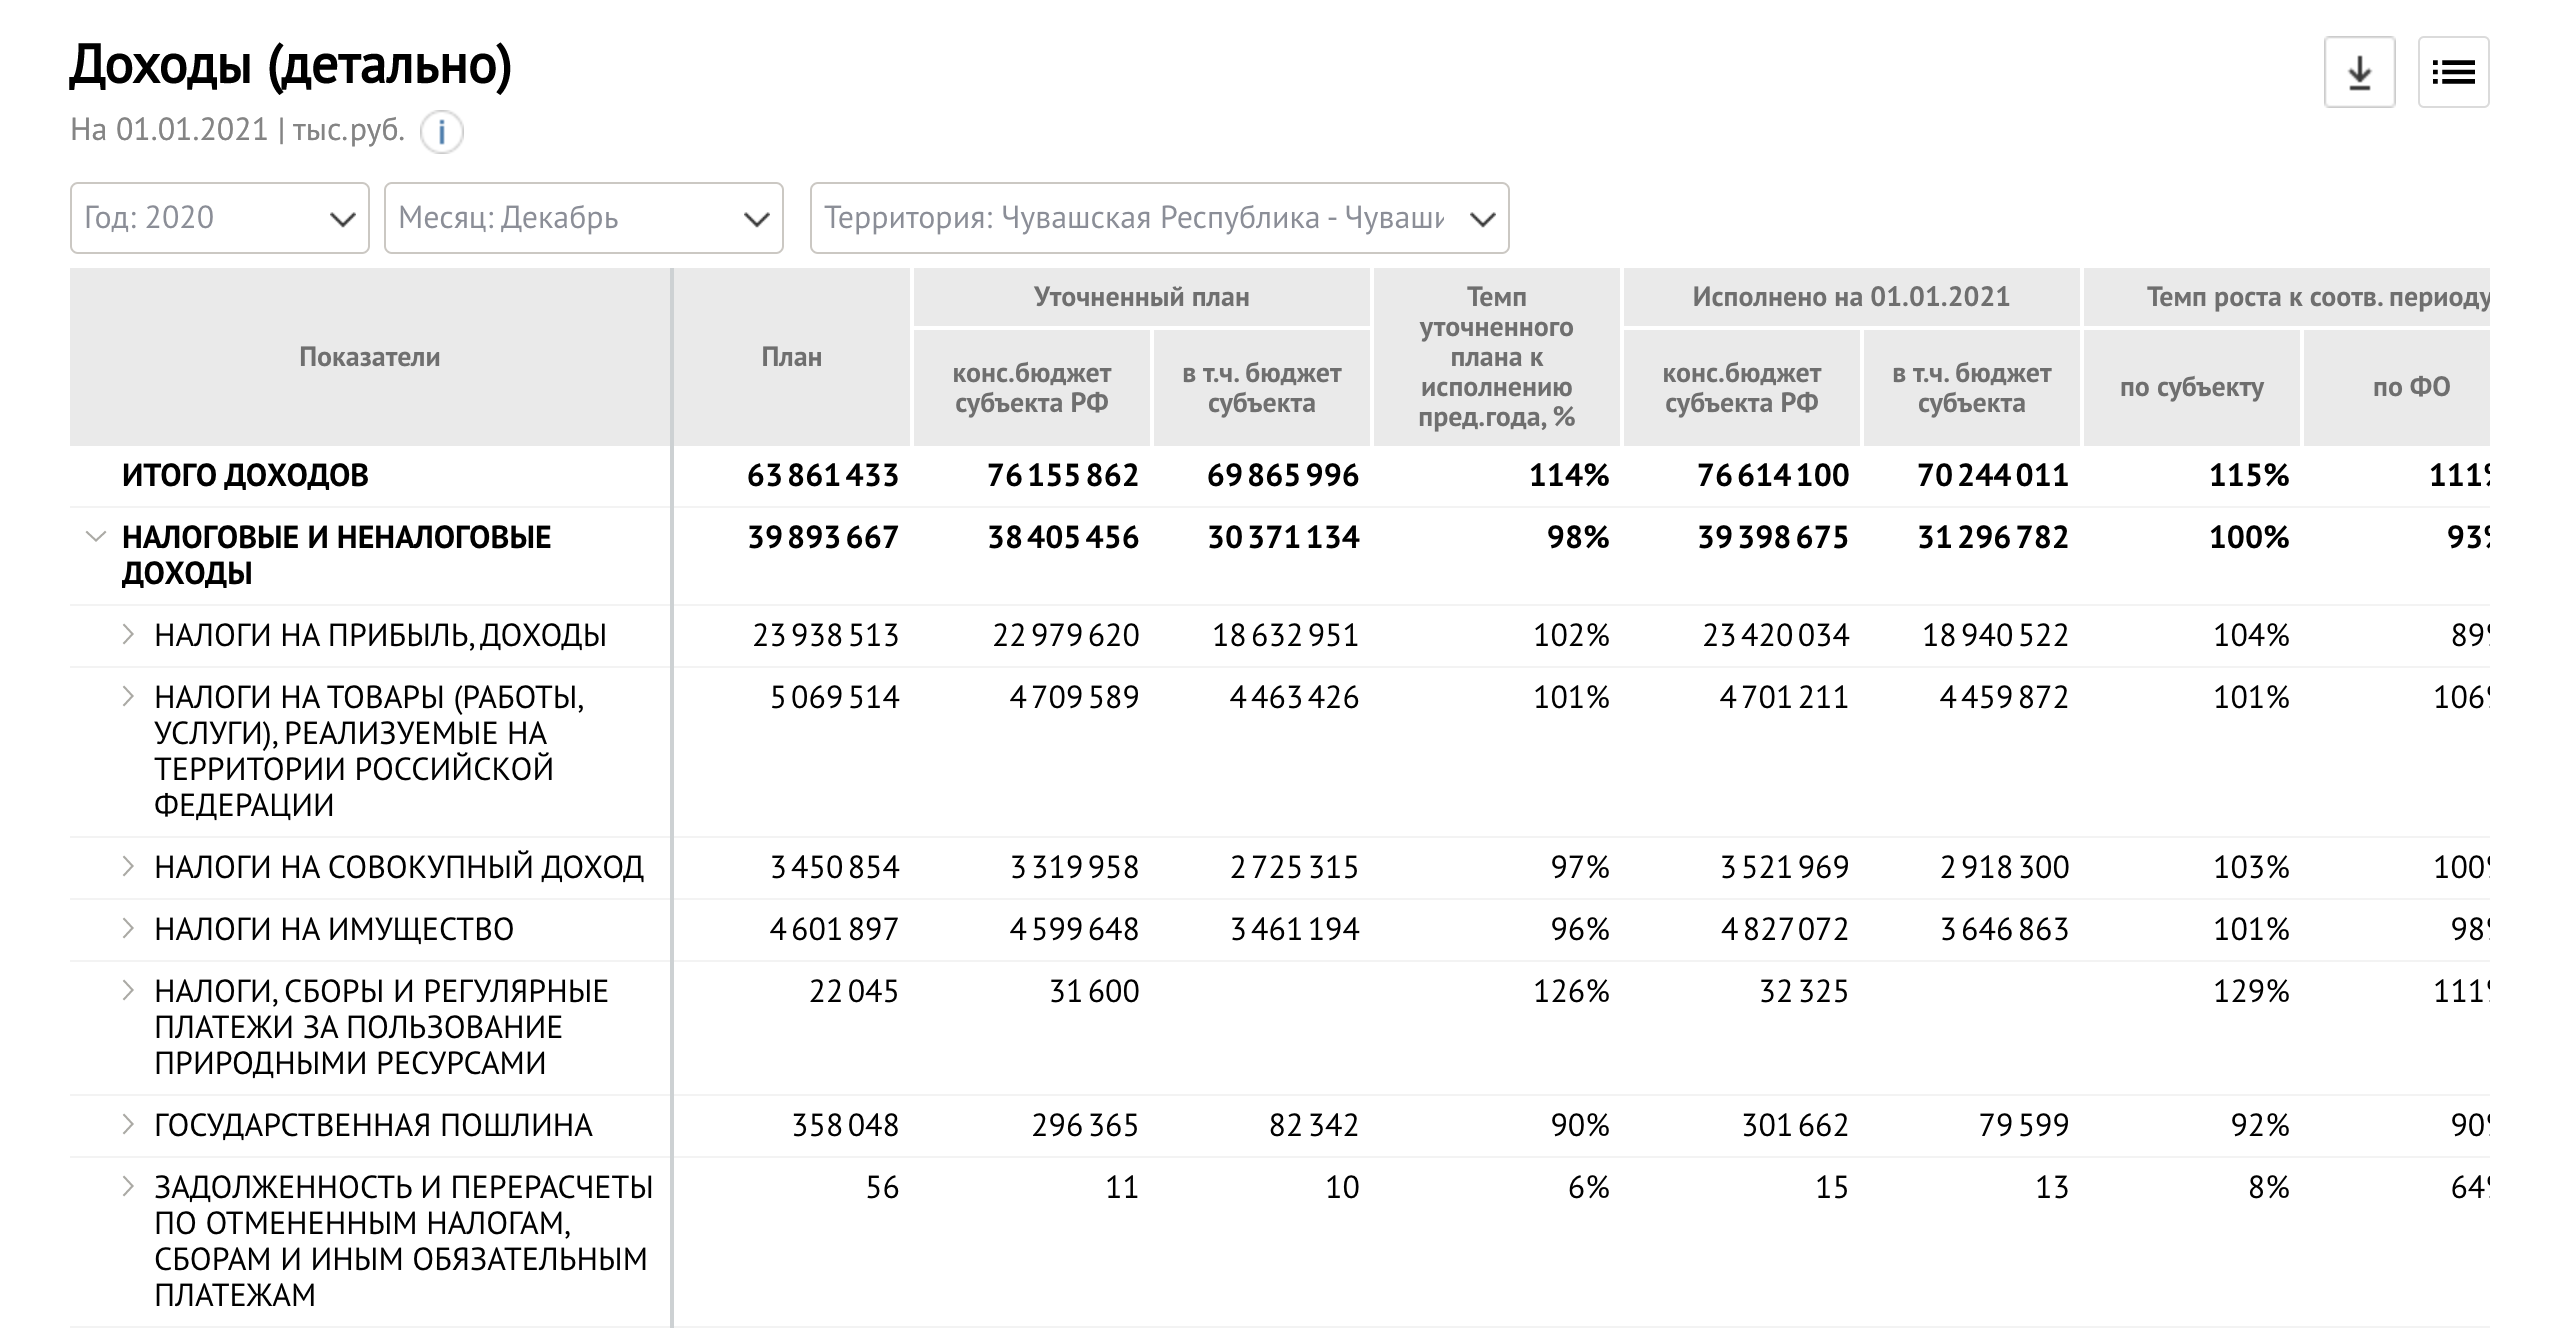Click value 3 646 863
Image resolution: width=2560 pixels, height=1328 pixels.
coord(2004,929)
